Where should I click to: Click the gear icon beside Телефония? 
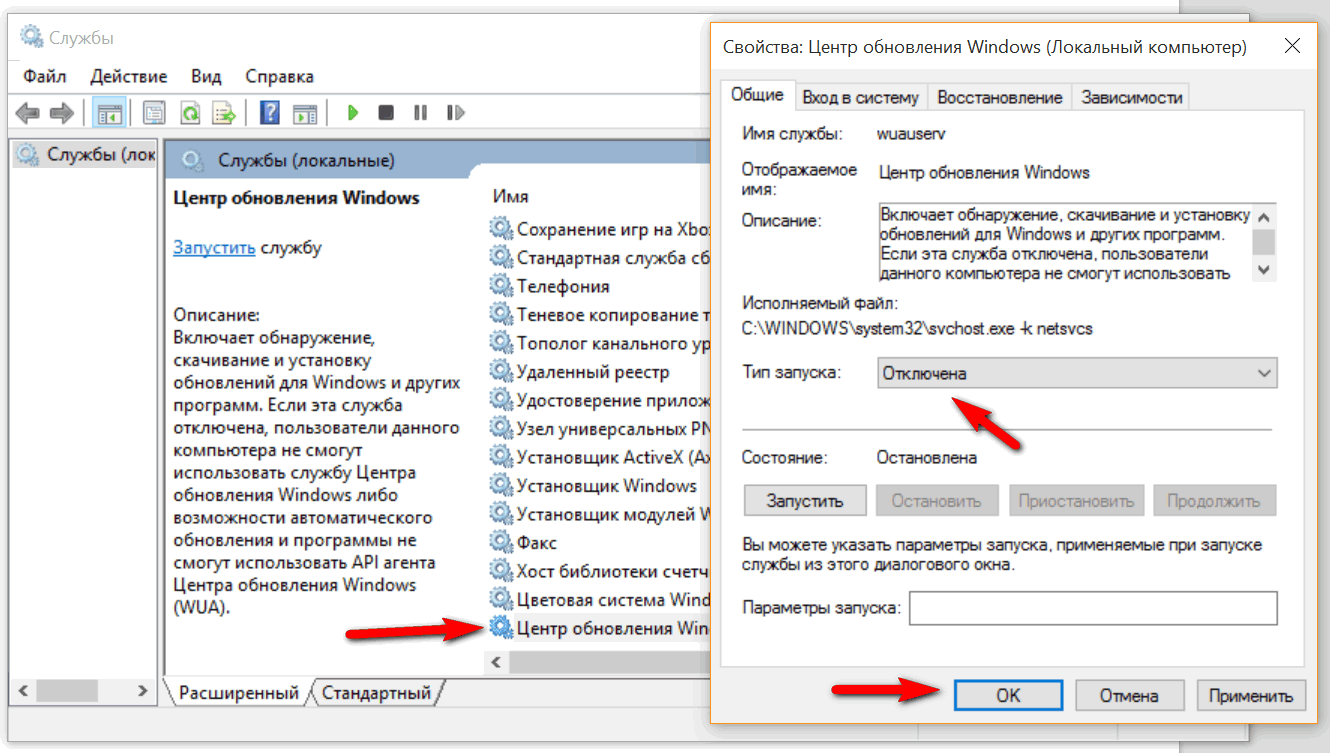[500, 286]
